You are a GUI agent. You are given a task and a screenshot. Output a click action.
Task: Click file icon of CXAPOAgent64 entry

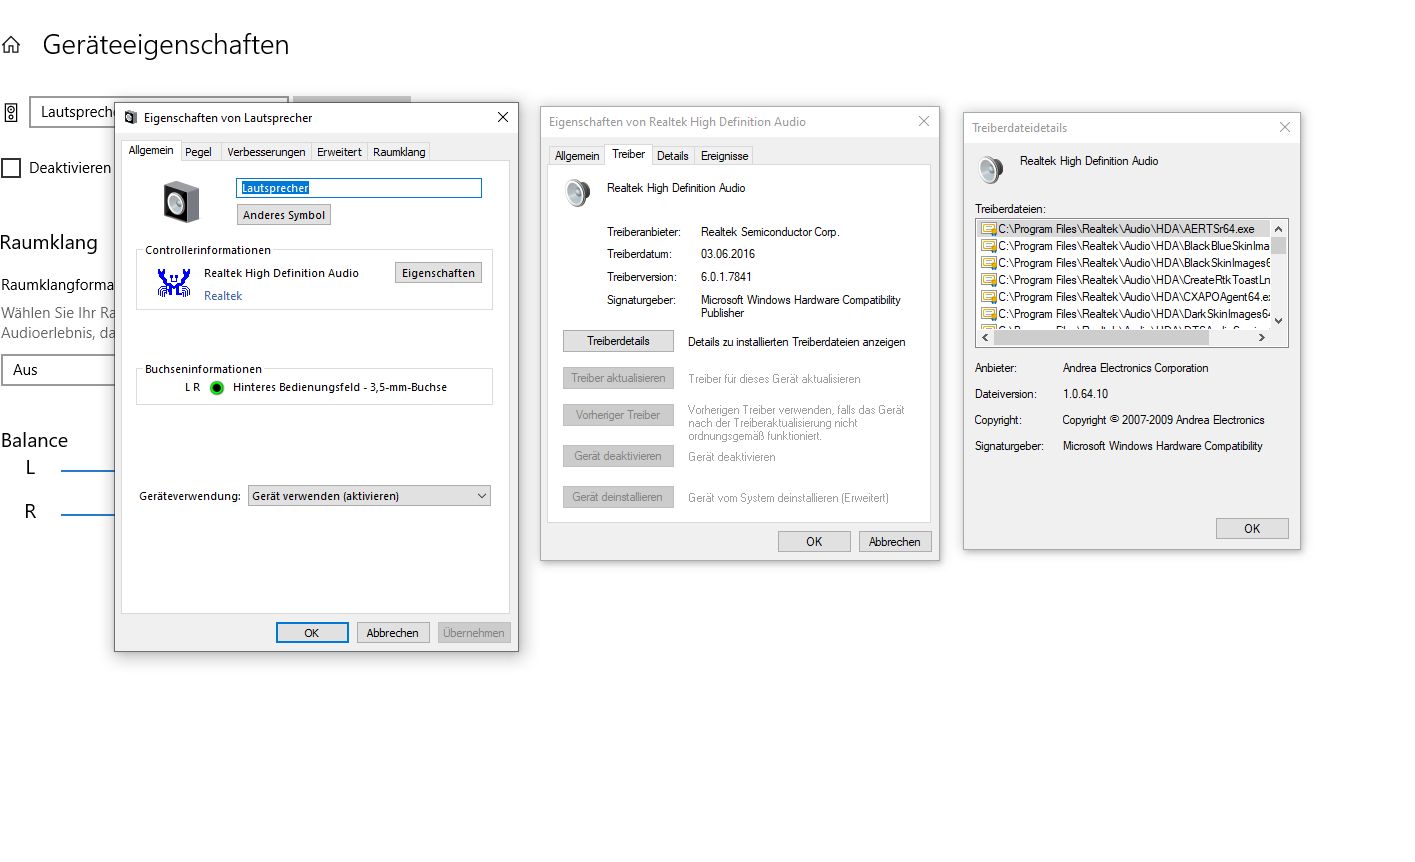[x=989, y=297]
